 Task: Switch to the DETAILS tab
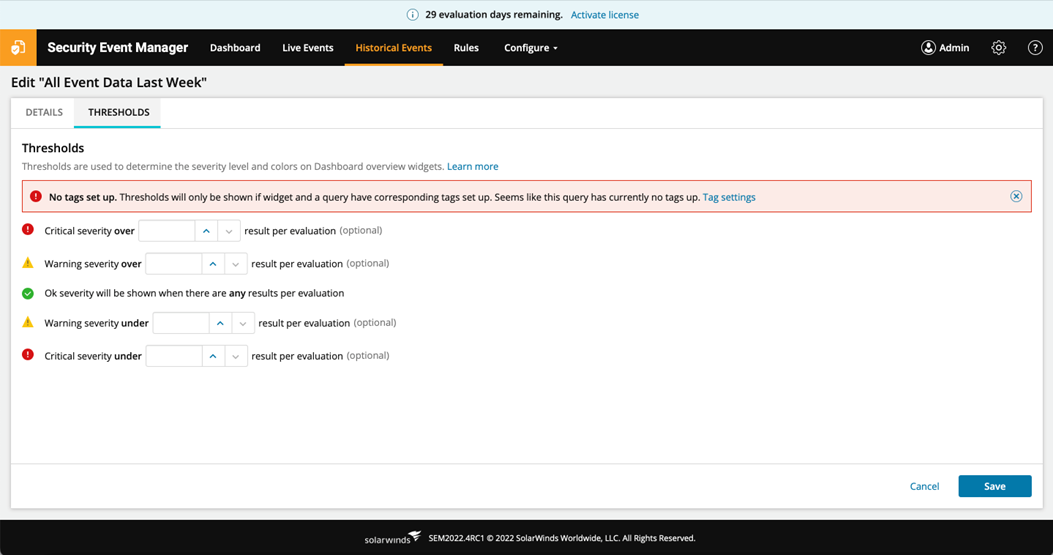(44, 112)
